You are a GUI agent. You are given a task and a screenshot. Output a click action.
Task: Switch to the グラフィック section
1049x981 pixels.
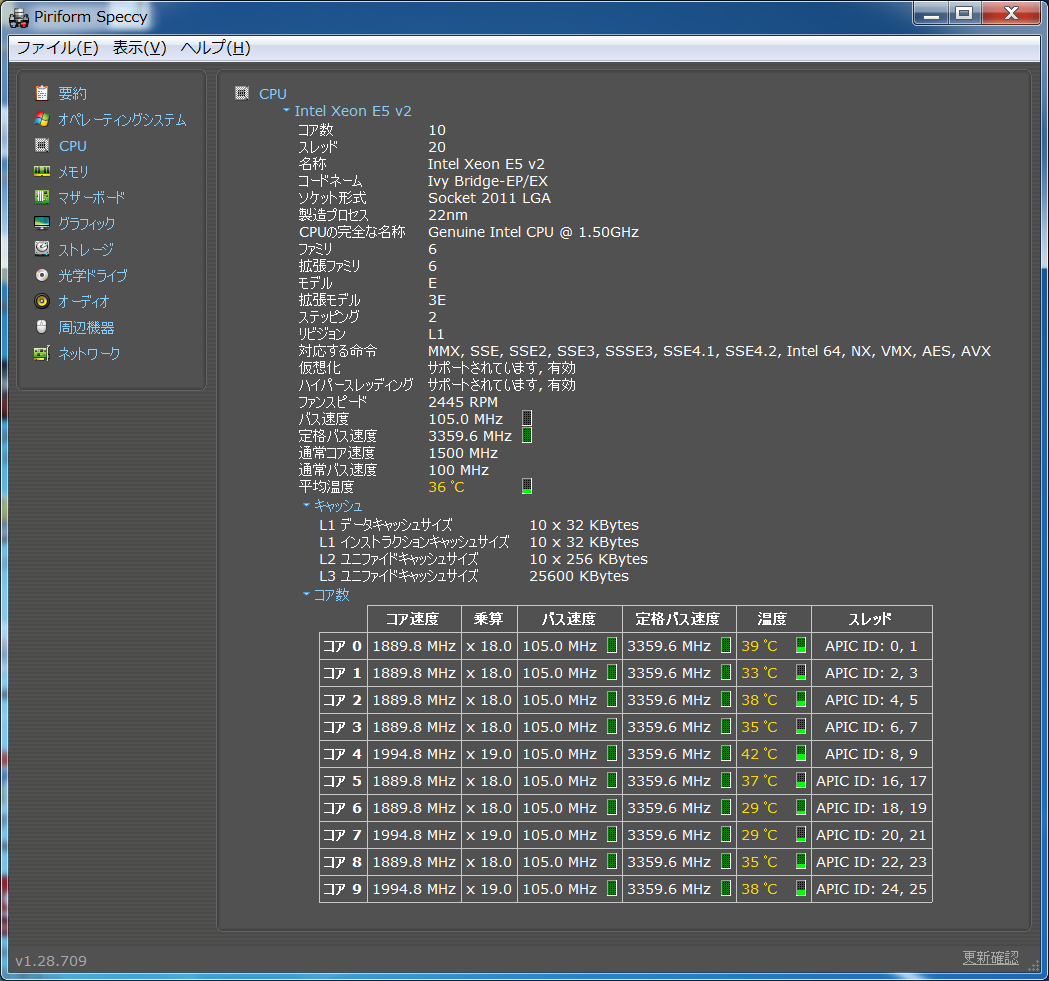[86, 224]
